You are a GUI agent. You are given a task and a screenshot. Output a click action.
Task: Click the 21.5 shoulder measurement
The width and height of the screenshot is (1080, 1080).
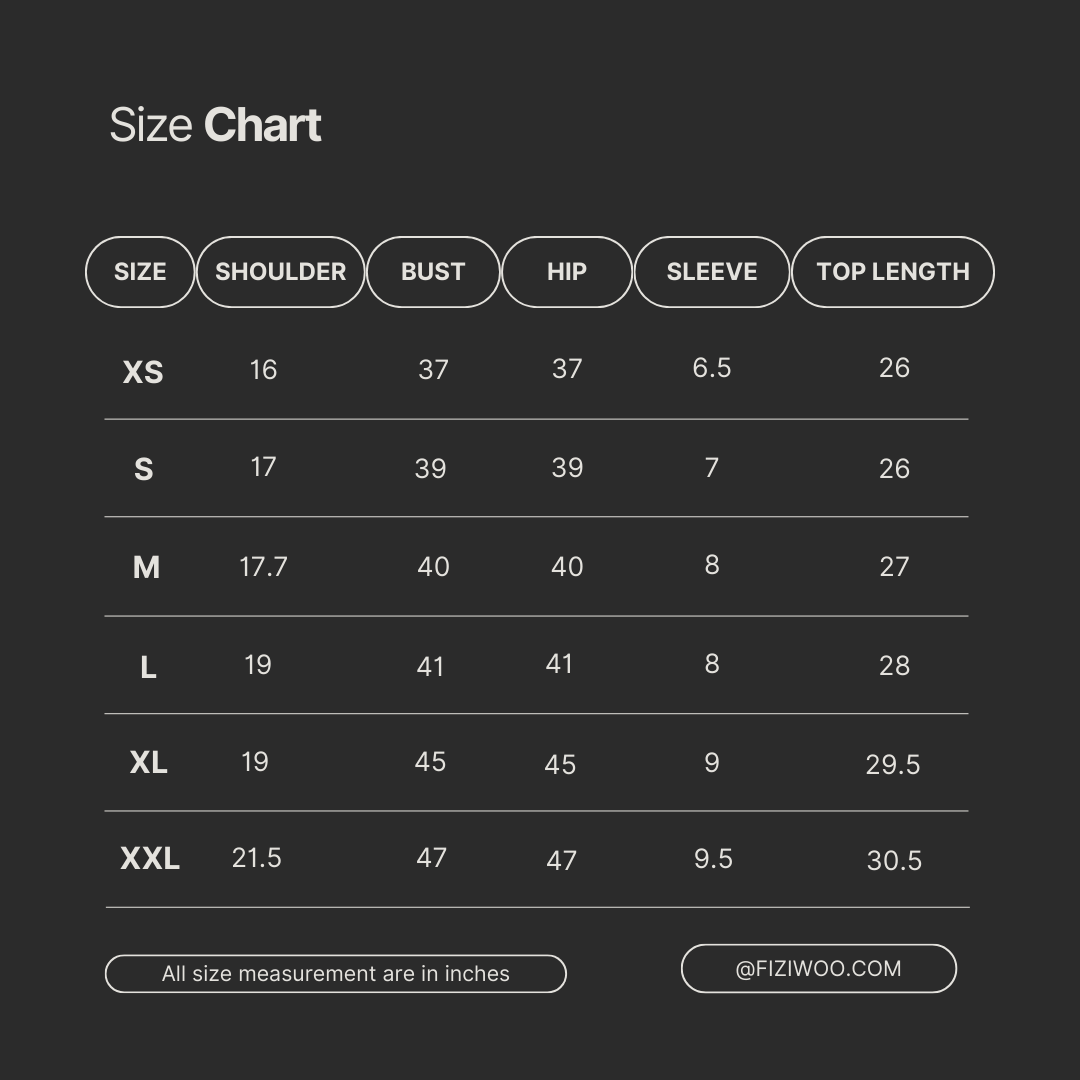point(257,858)
